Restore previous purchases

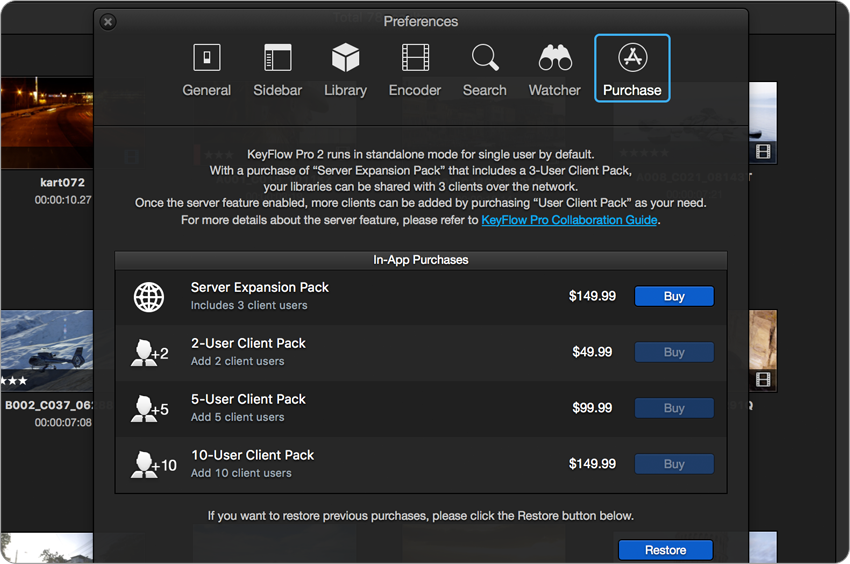click(665, 550)
